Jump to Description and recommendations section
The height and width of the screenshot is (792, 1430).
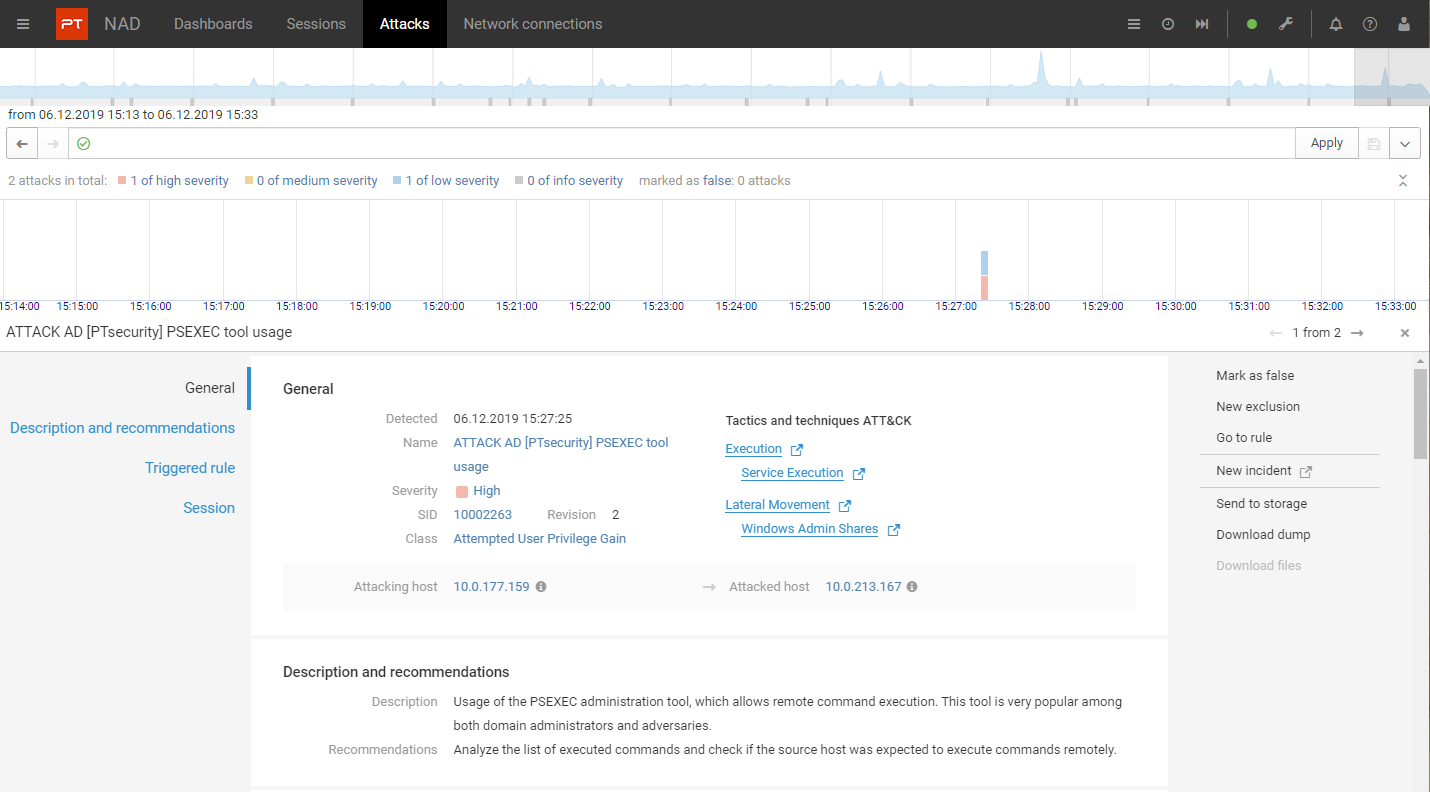click(x=122, y=428)
